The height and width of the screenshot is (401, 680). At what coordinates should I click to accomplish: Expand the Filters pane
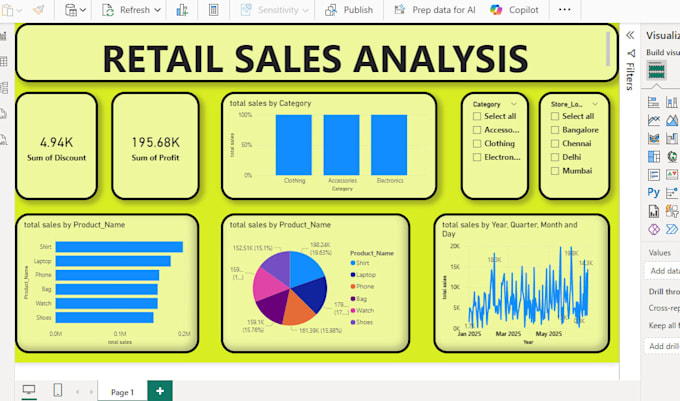click(631, 69)
